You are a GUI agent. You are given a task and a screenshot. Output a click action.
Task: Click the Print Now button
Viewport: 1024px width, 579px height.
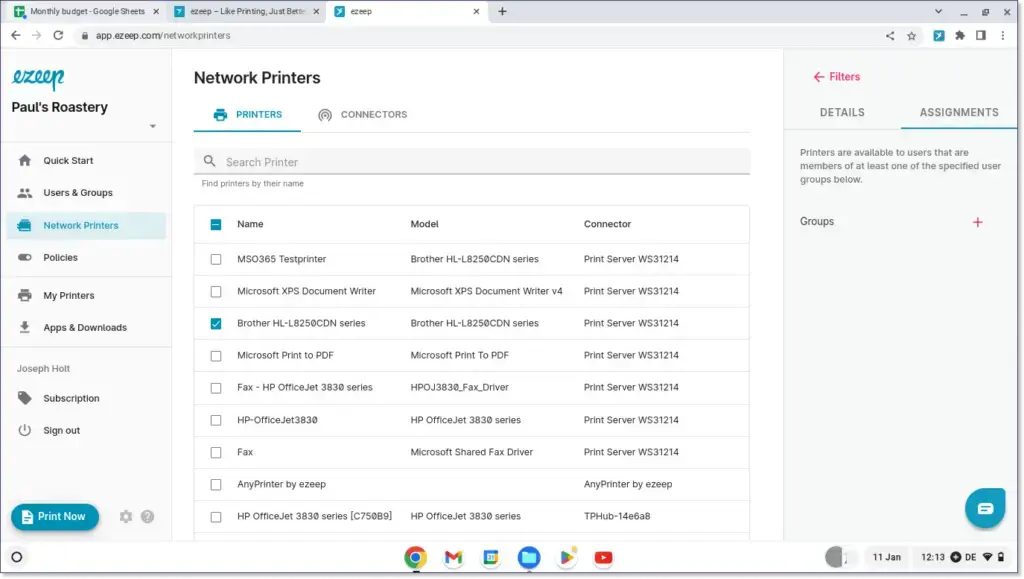coord(54,516)
